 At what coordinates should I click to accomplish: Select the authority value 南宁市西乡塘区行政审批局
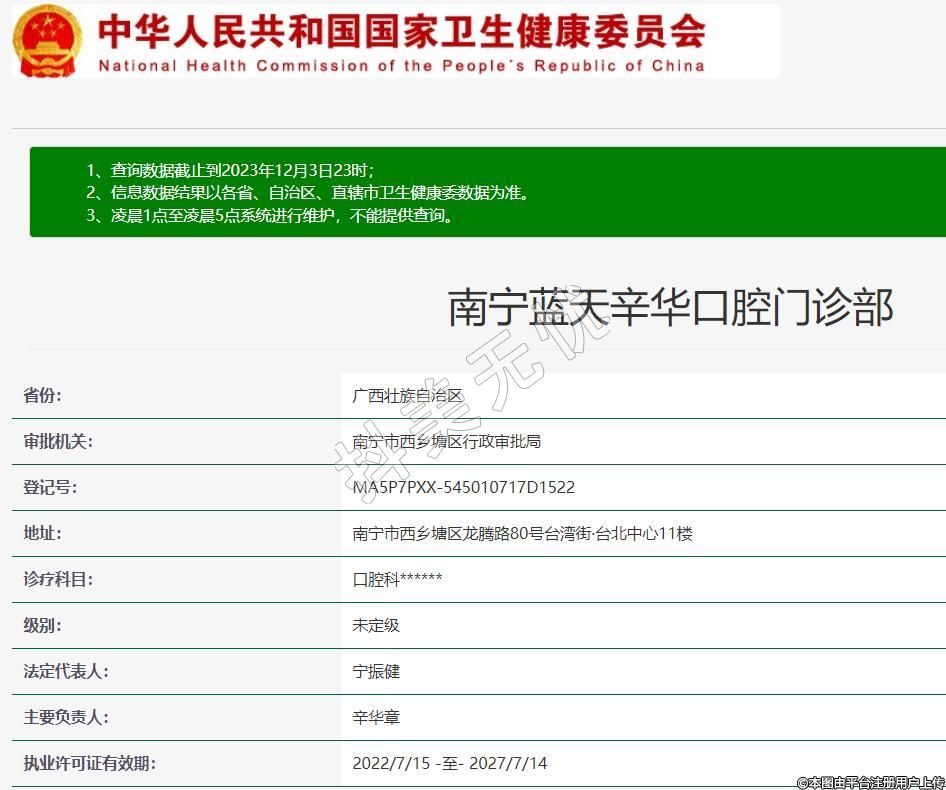coord(446,441)
